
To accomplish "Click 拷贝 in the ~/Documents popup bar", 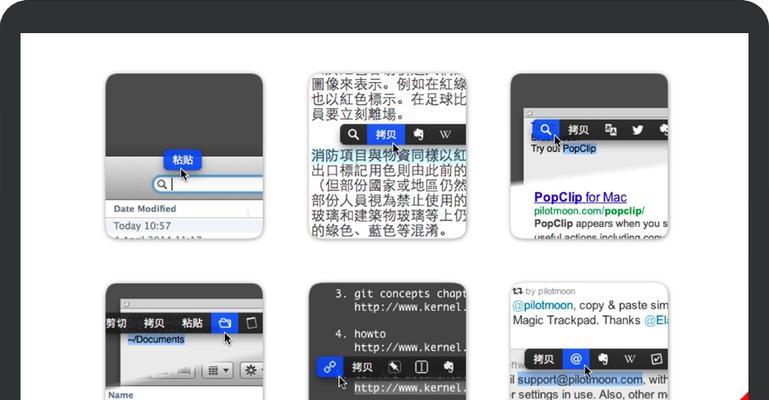I will 154,323.
